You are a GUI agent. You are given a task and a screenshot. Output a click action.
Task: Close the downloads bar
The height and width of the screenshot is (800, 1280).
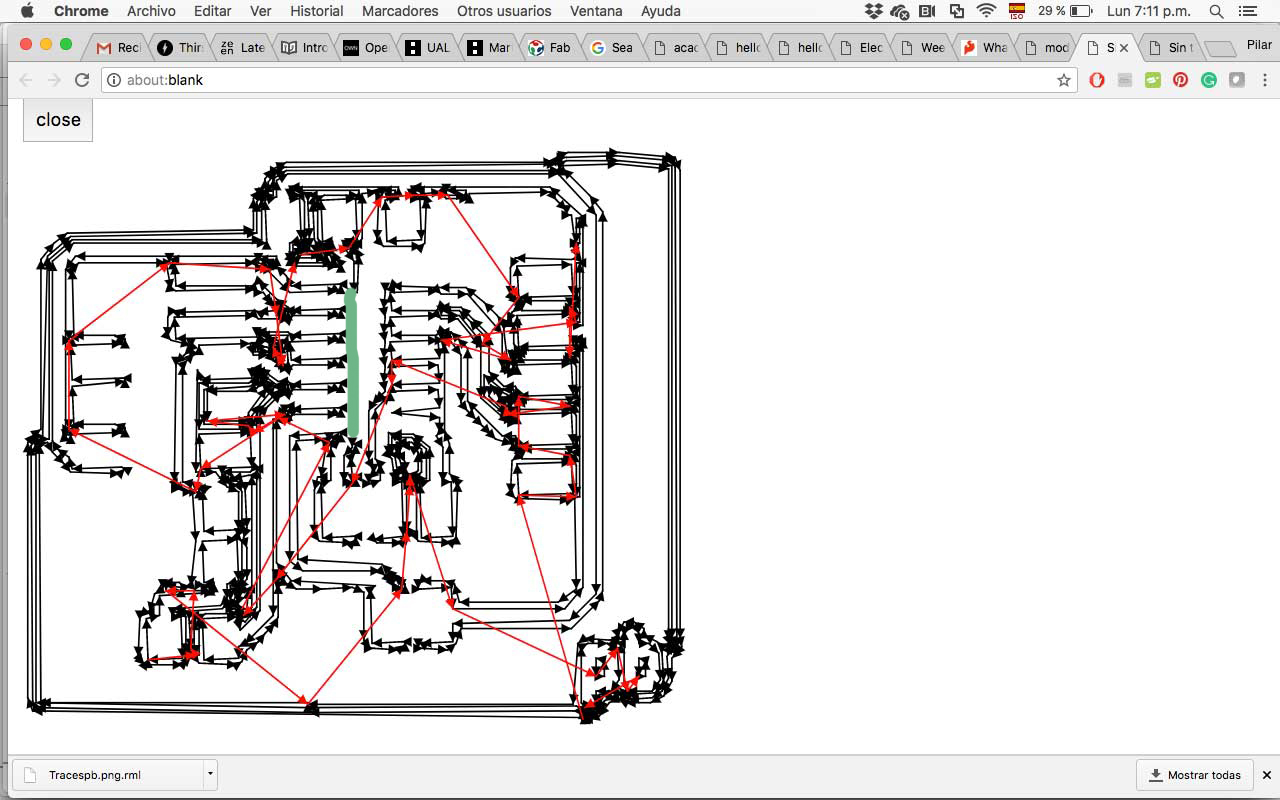pos(1266,775)
